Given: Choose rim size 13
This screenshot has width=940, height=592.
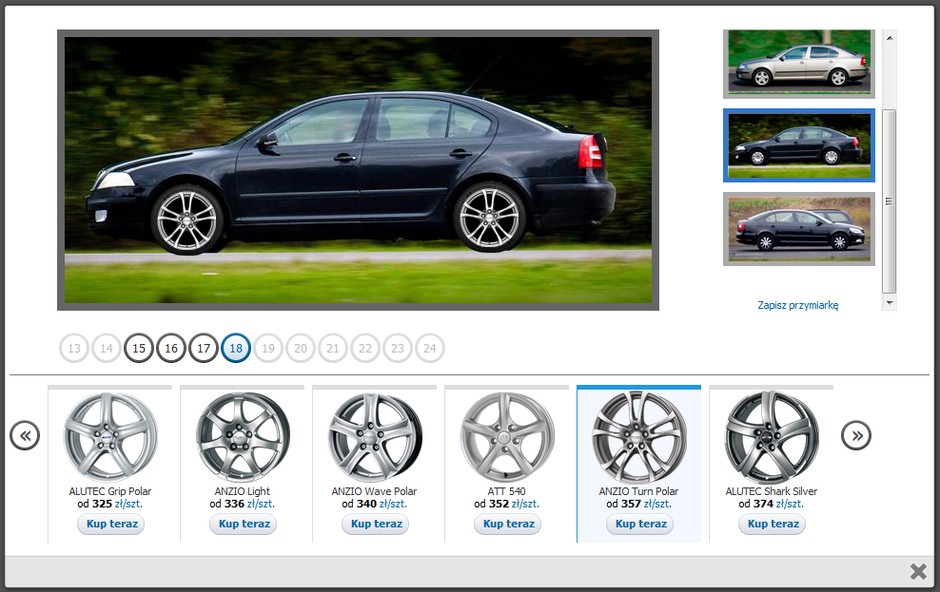Looking at the screenshot, I should pos(74,348).
